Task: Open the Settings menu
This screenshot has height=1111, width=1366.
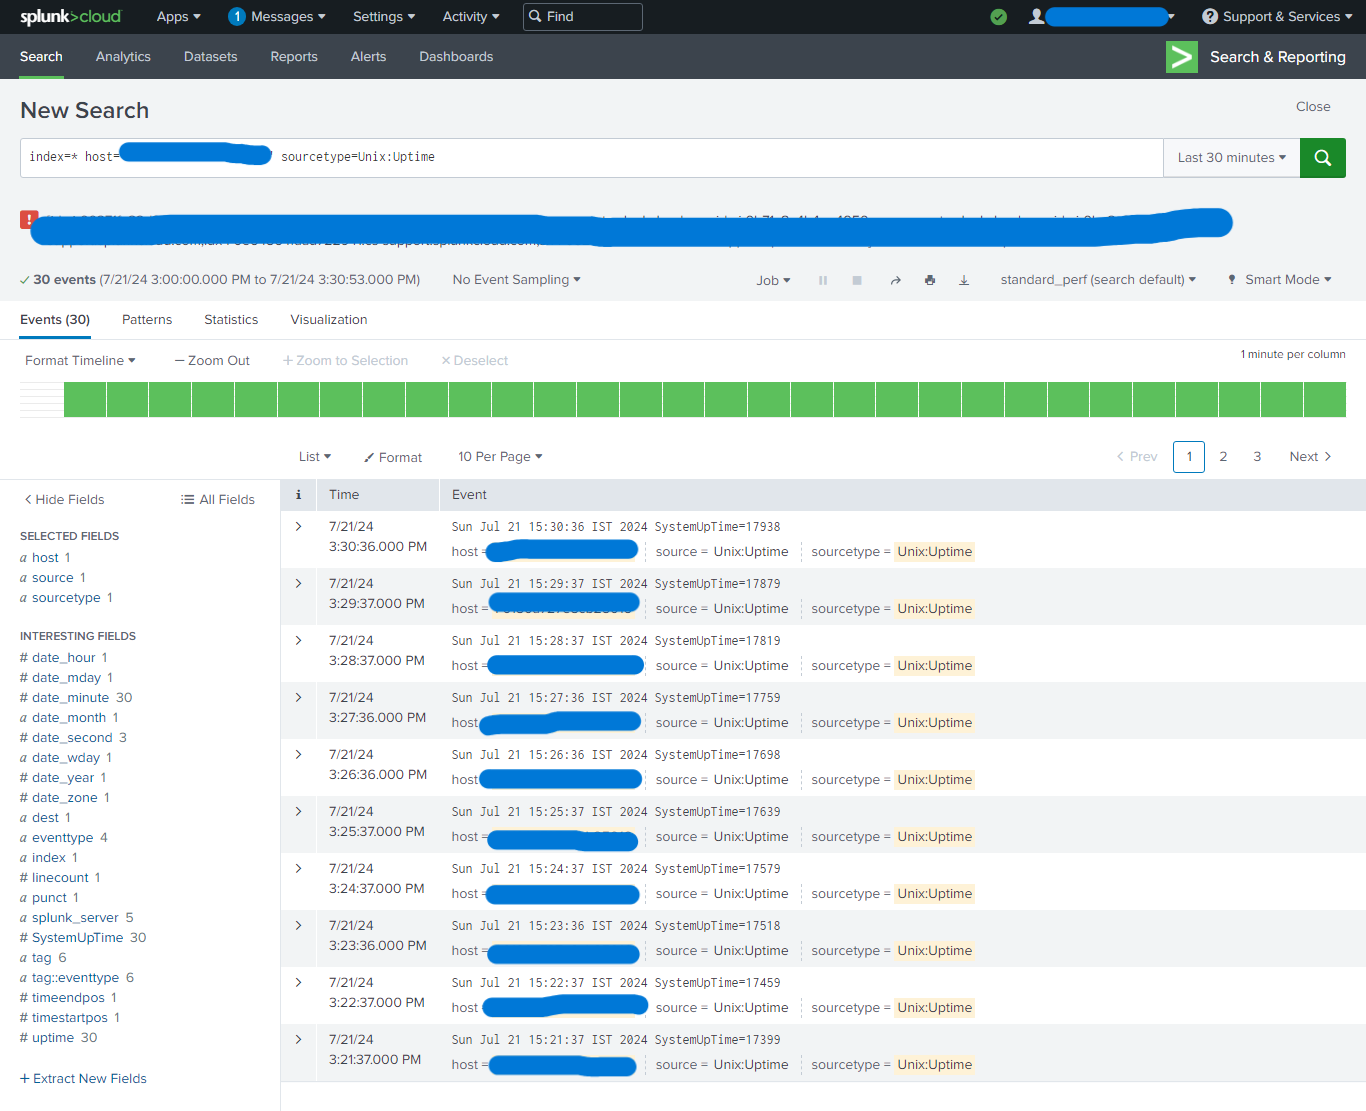Action: click(x=383, y=17)
